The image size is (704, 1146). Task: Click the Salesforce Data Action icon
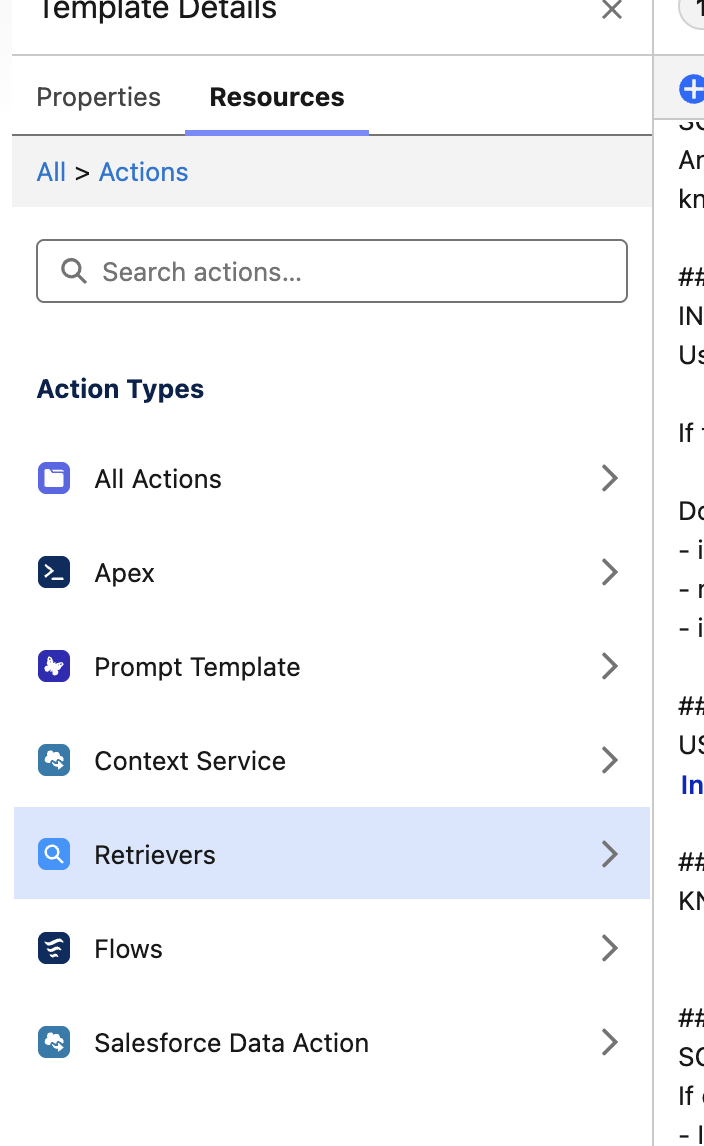[54, 1042]
